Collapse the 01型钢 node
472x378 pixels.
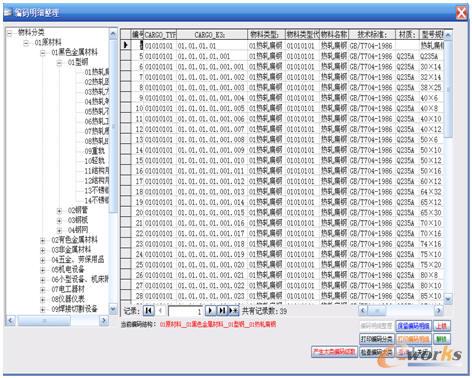pos(59,63)
